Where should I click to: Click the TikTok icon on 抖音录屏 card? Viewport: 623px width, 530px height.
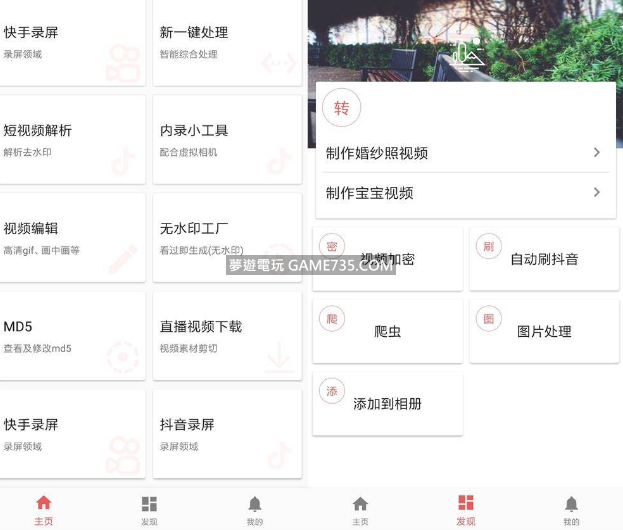coord(279,455)
